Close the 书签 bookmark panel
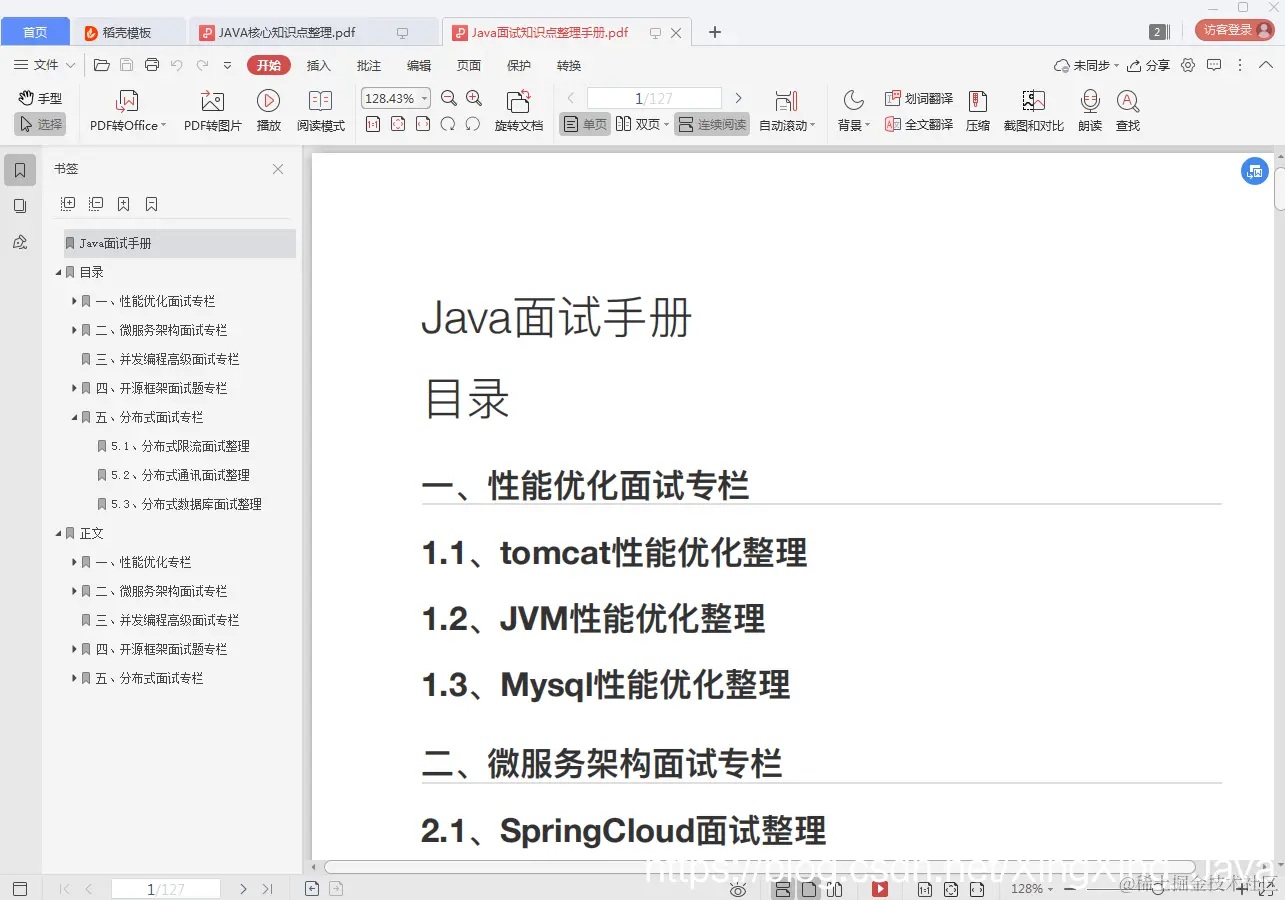1285x900 pixels. [x=278, y=169]
